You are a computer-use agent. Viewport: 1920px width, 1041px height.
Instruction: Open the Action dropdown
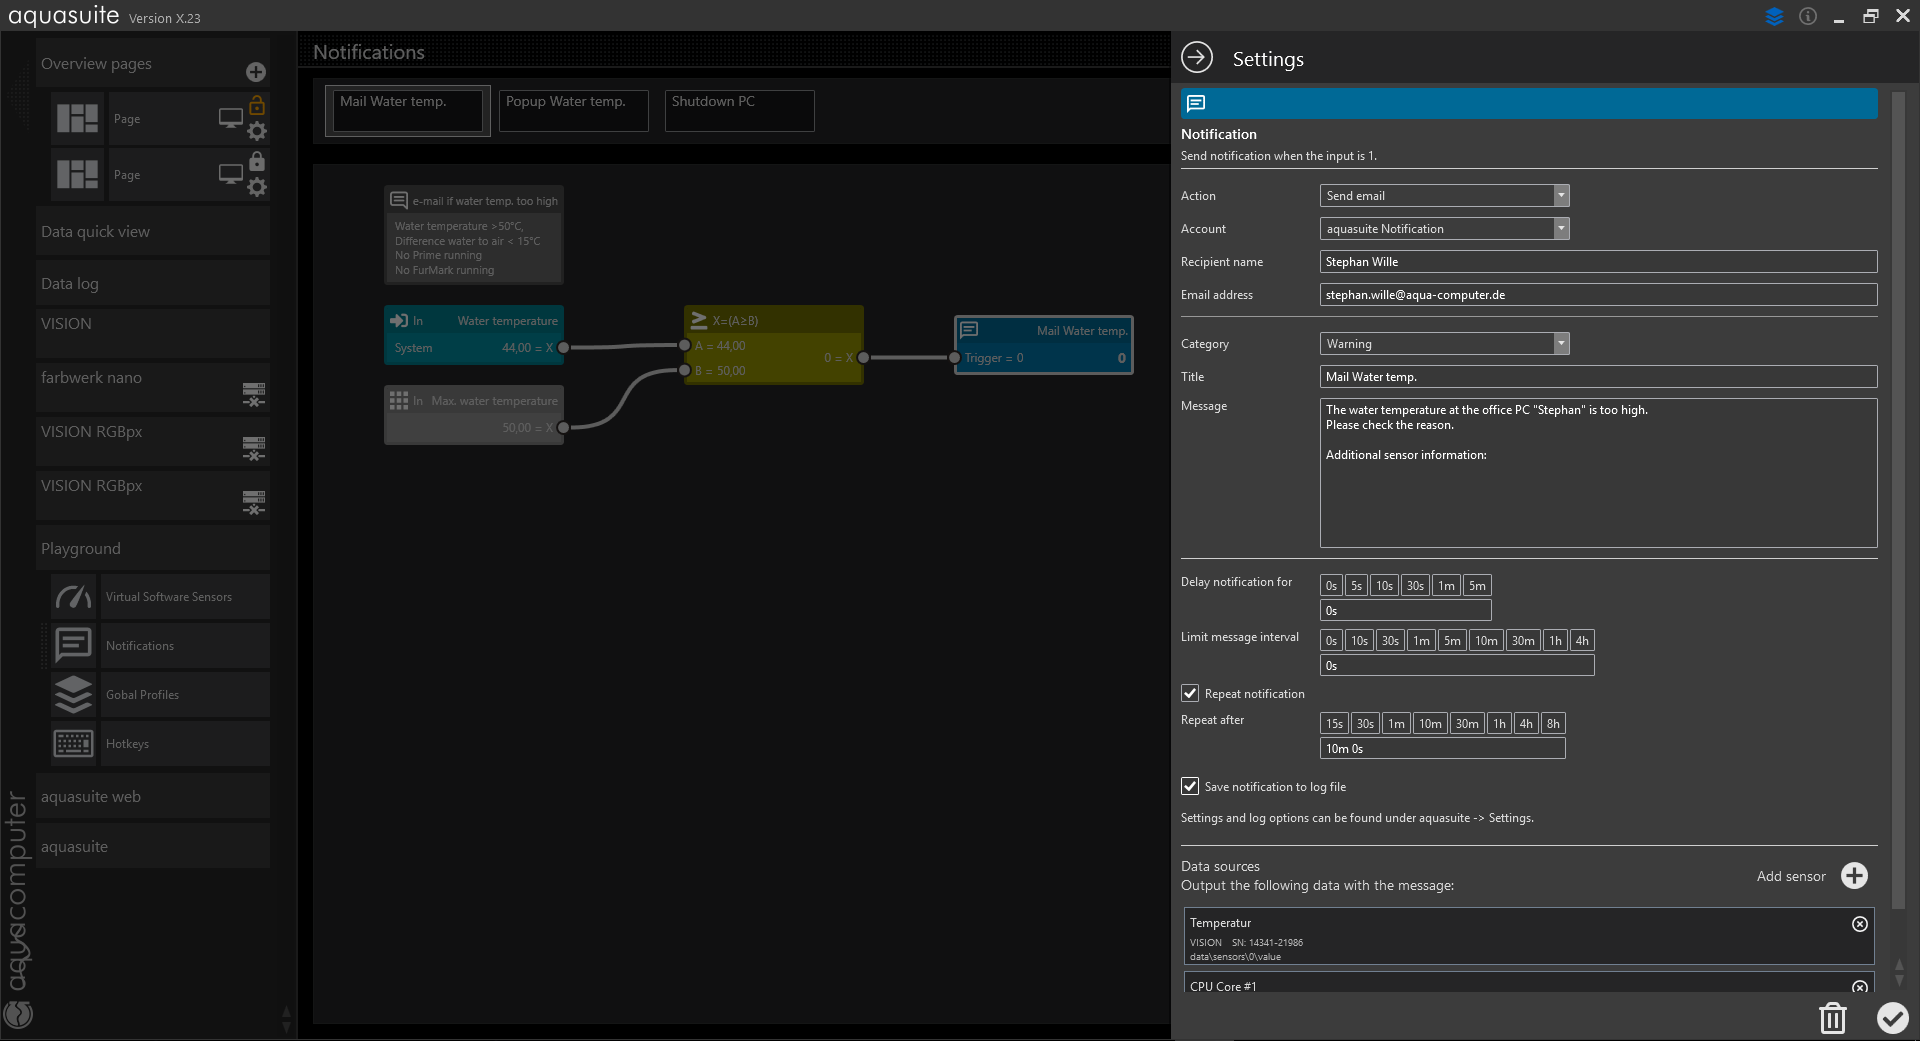[1444, 196]
